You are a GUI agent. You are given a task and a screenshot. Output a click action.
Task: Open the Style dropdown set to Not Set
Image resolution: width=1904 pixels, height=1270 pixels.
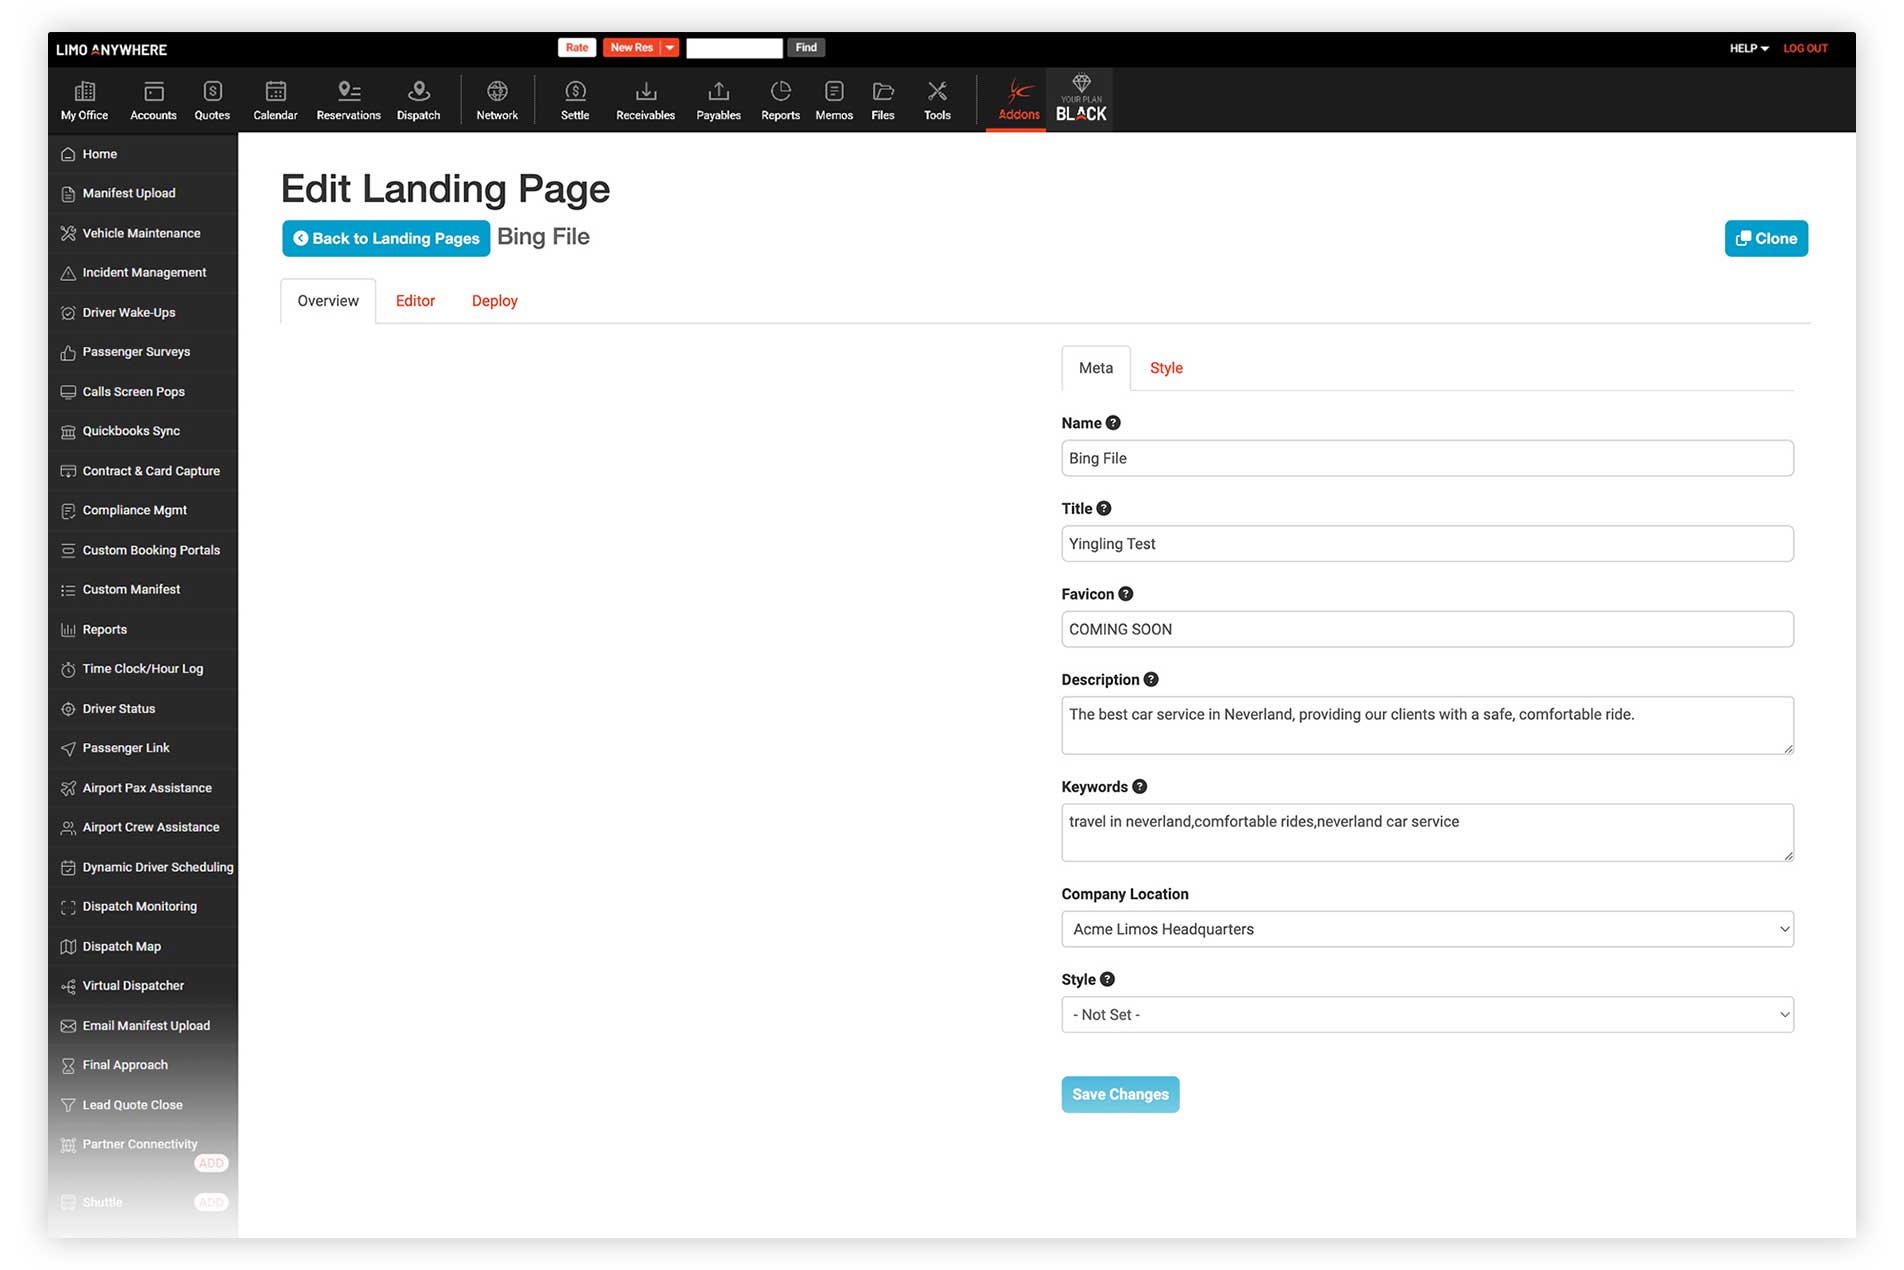tap(1427, 1014)
